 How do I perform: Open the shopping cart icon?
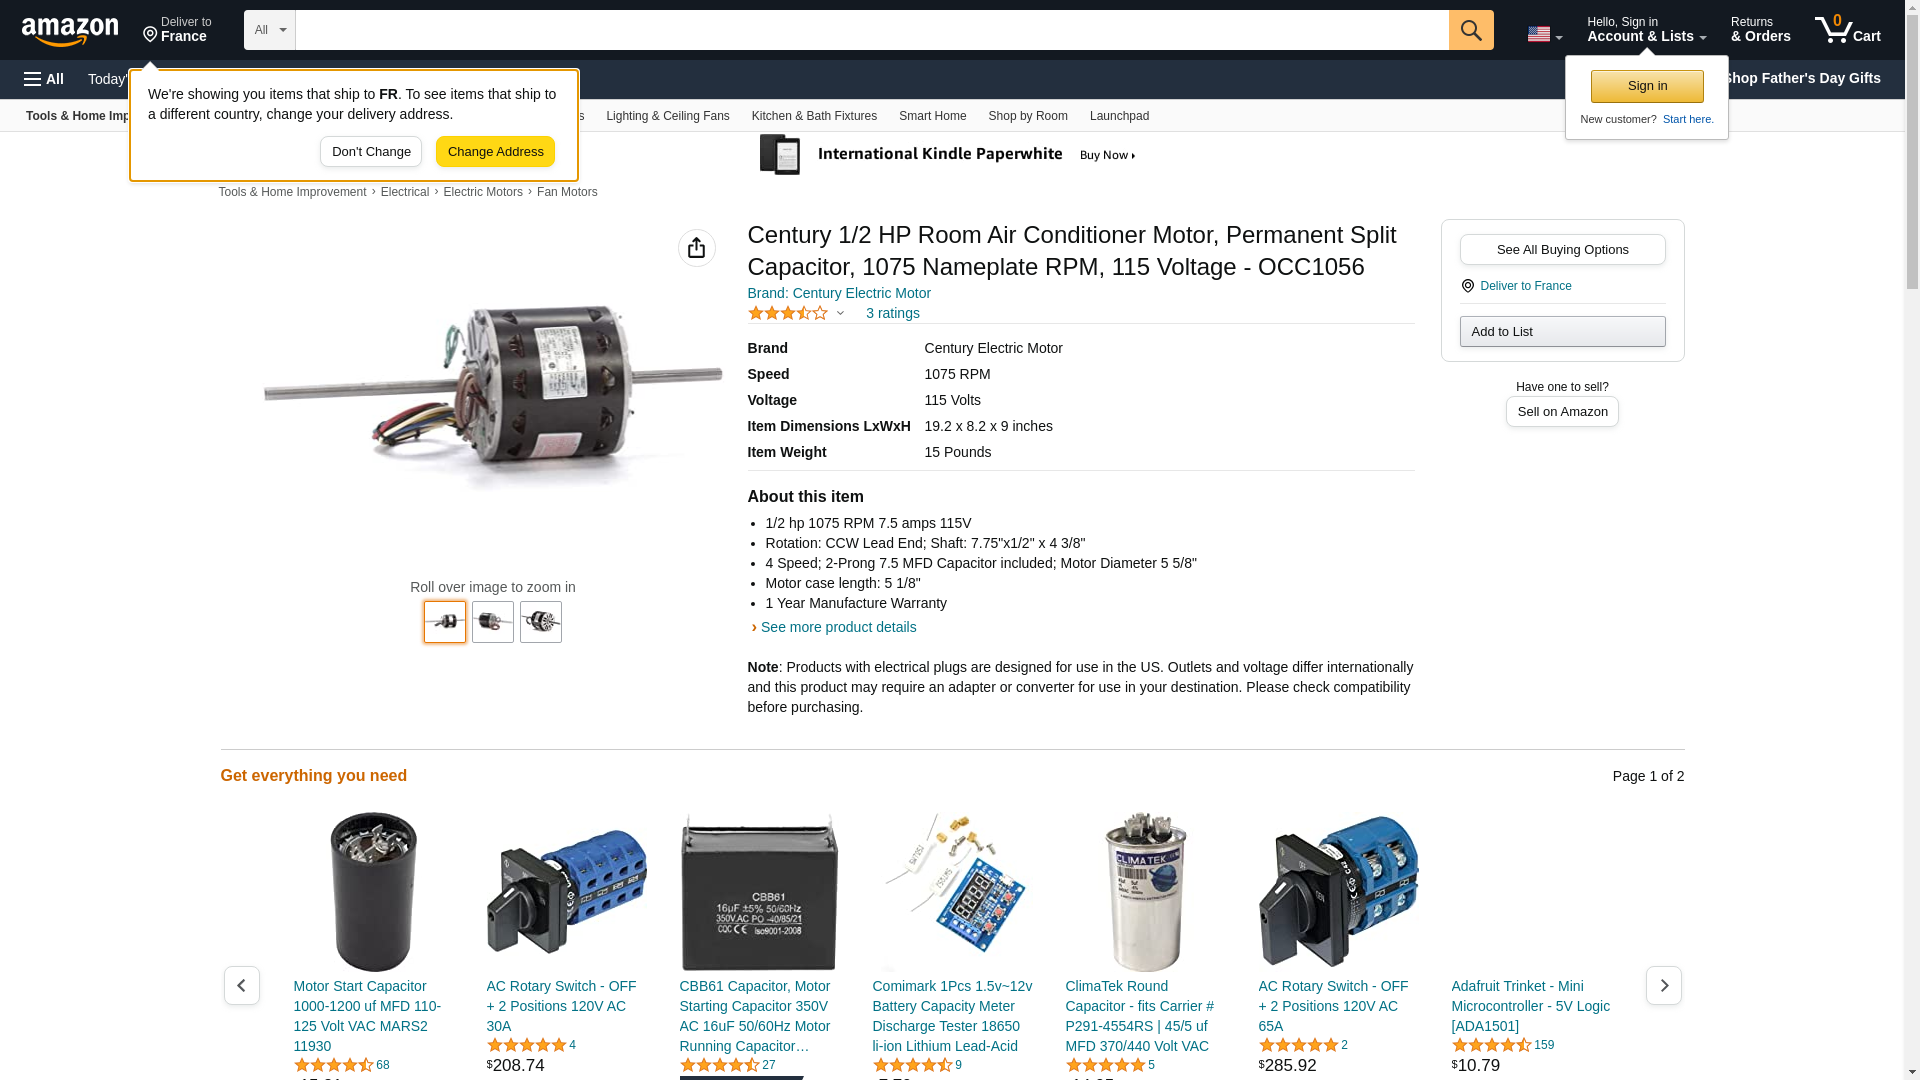click(x=1848, y=29)
